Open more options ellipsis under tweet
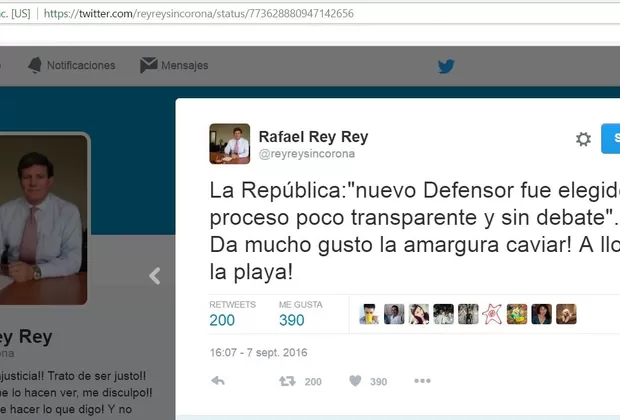Screen dimensions: 620x420 (422, 381)
